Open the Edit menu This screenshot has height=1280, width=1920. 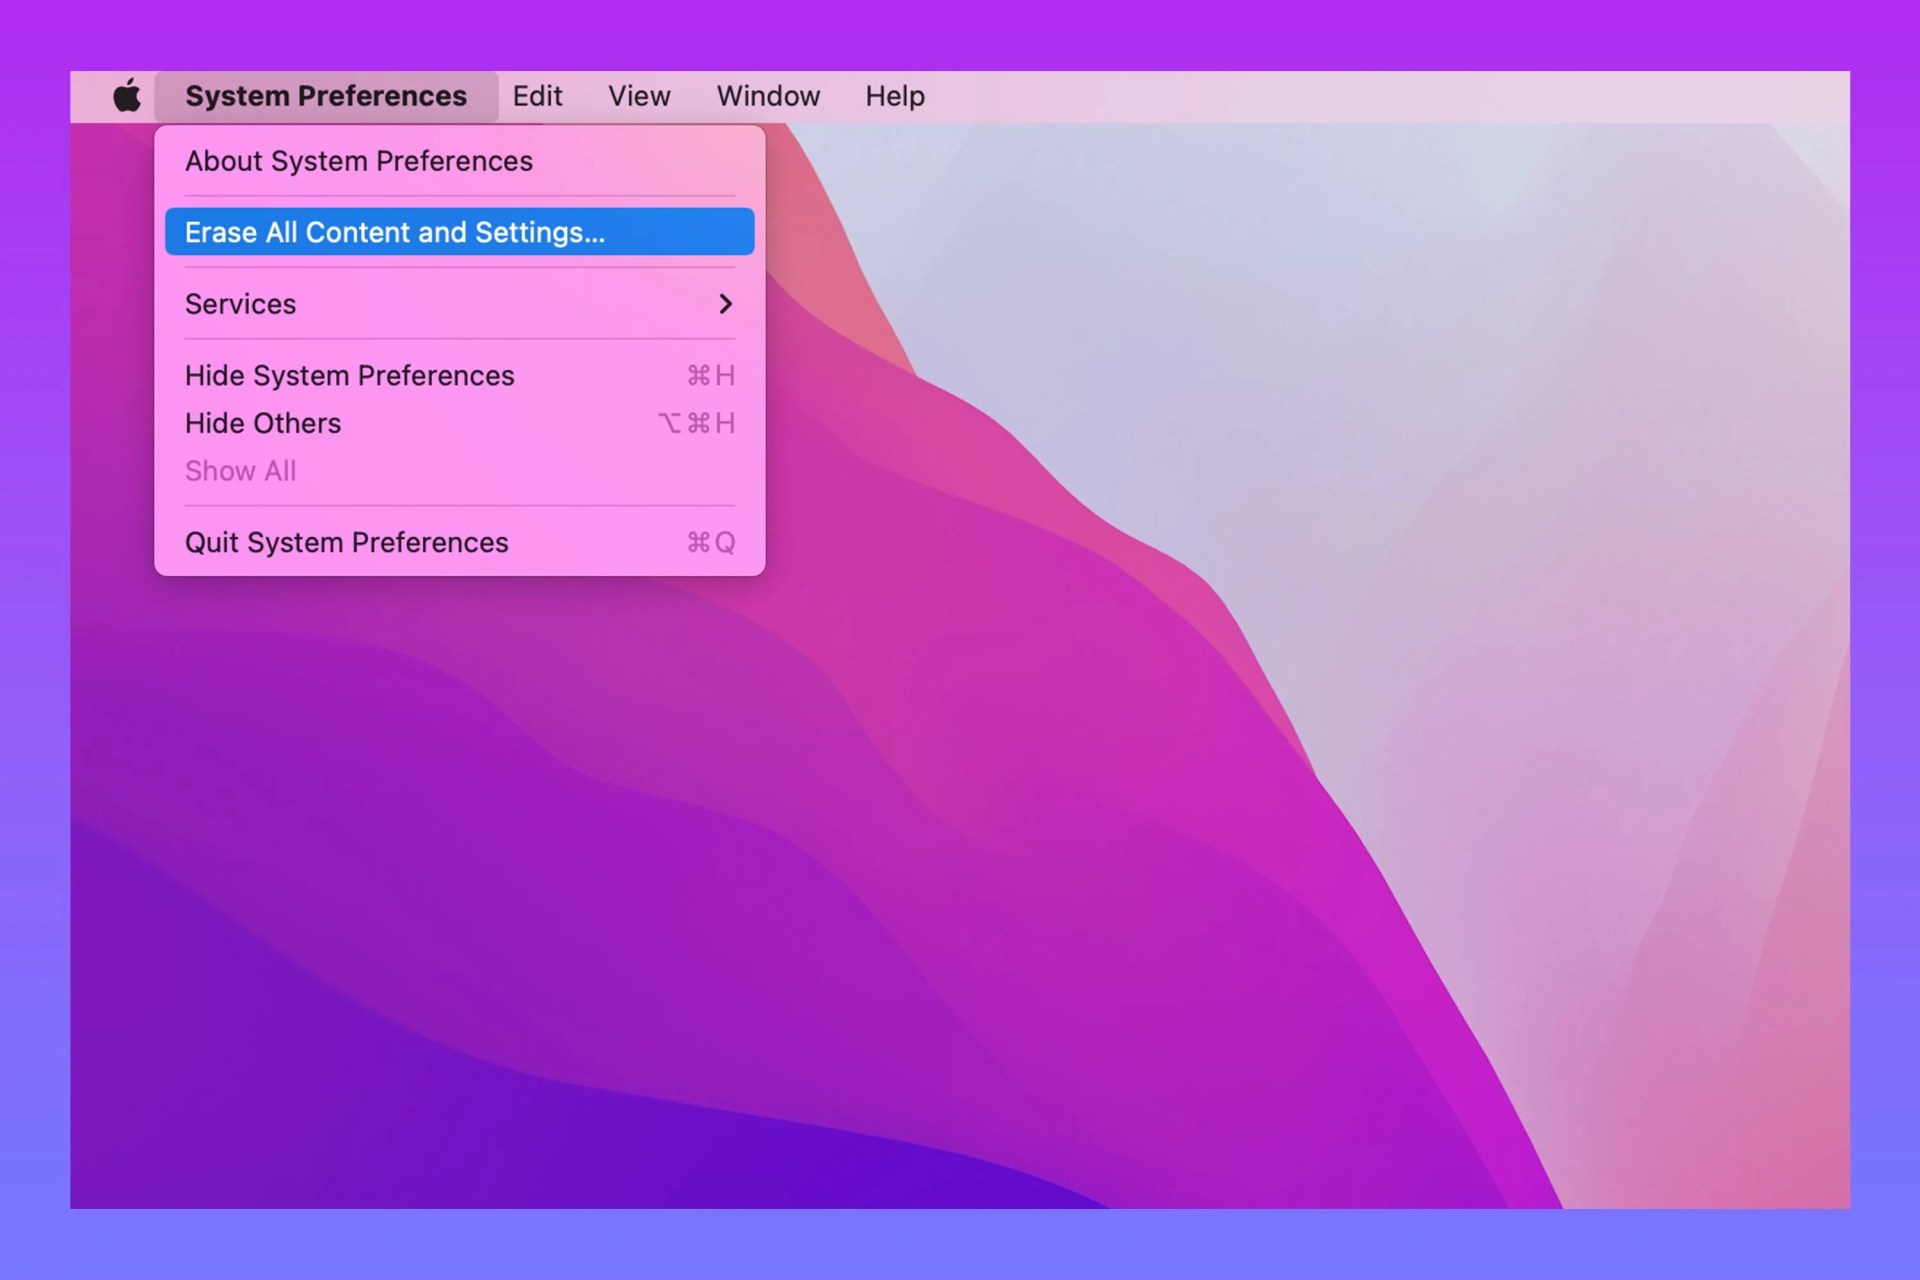[x=537, y=96]
